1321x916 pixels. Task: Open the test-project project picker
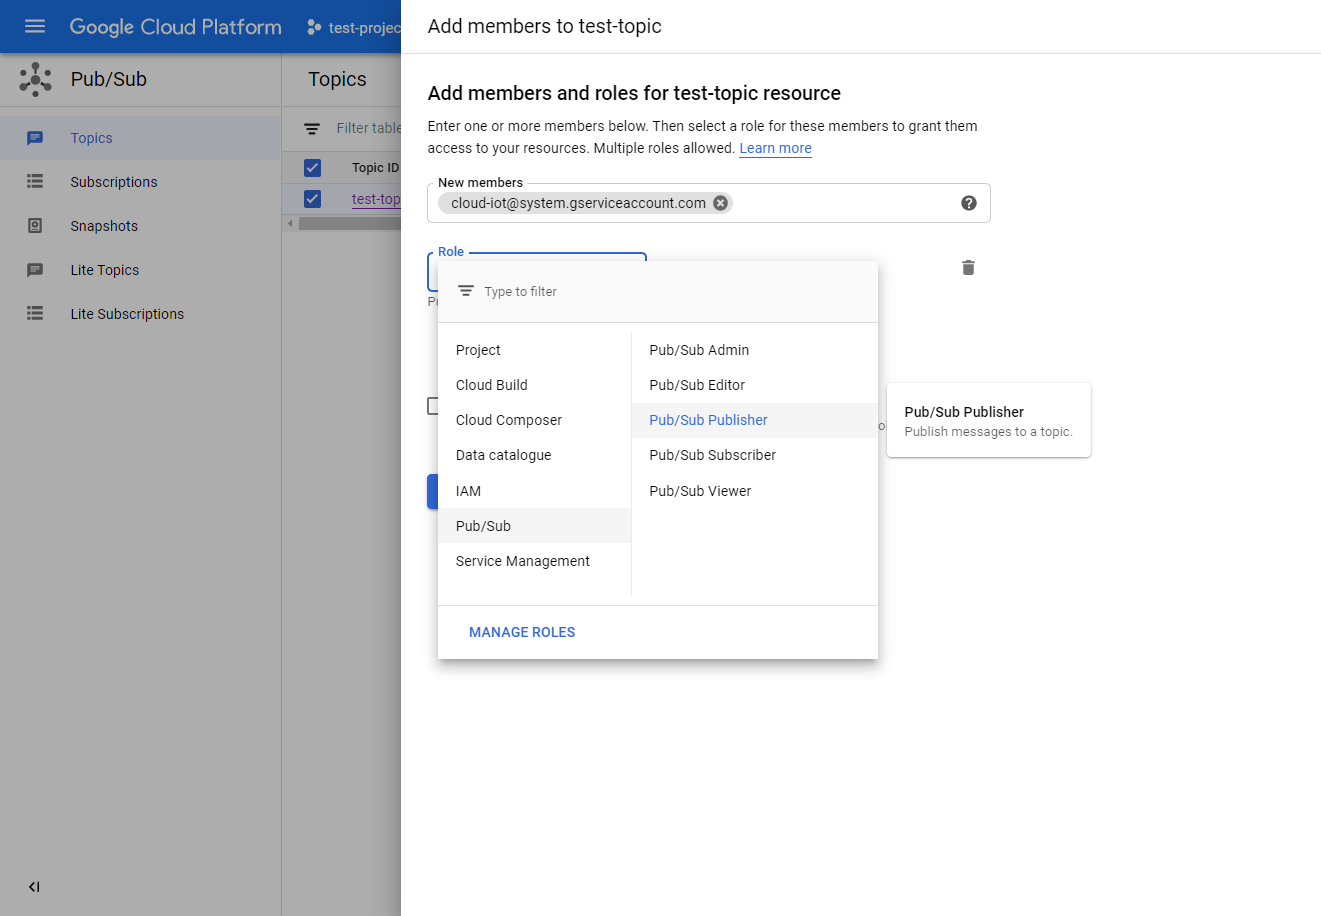pos(354,27)
